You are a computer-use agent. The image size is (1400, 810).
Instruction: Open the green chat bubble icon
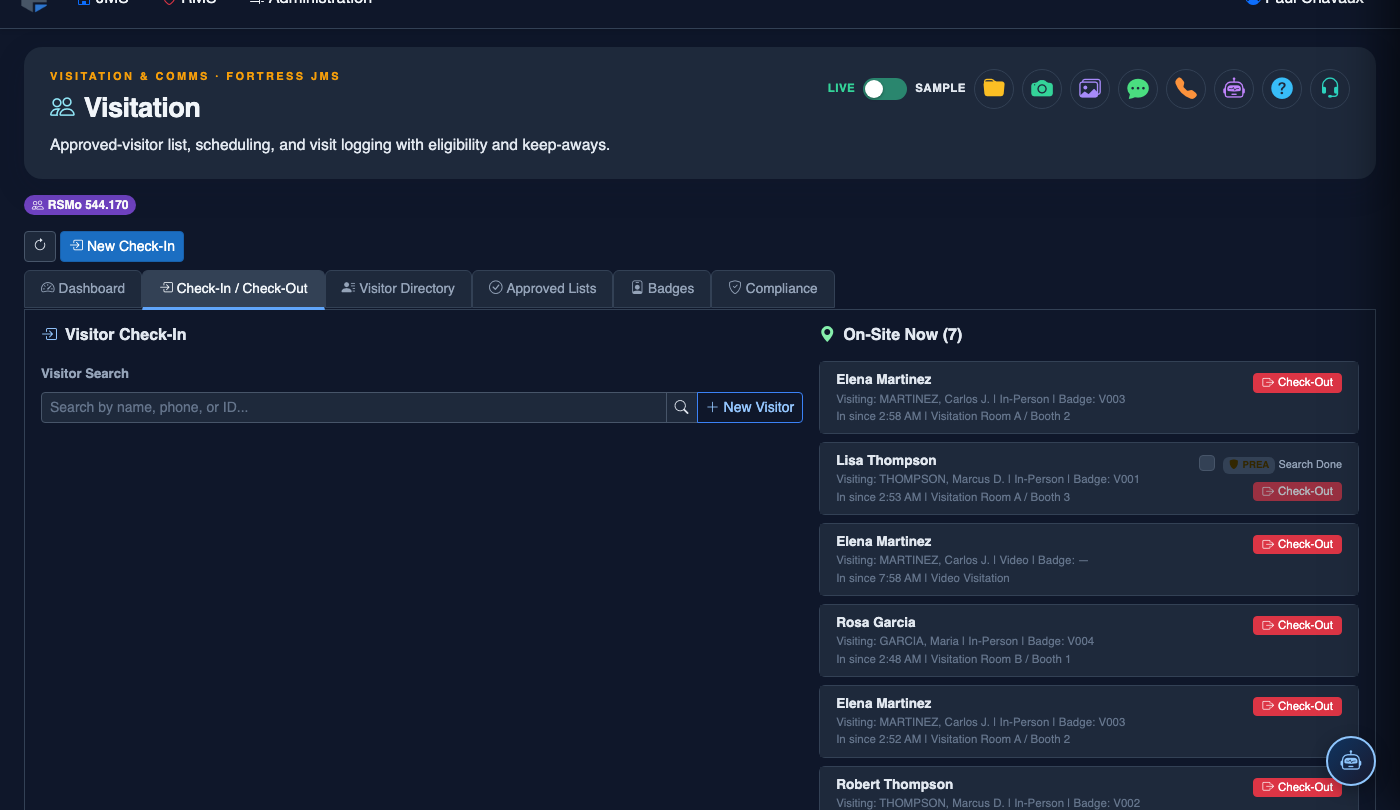(1138, 88)
